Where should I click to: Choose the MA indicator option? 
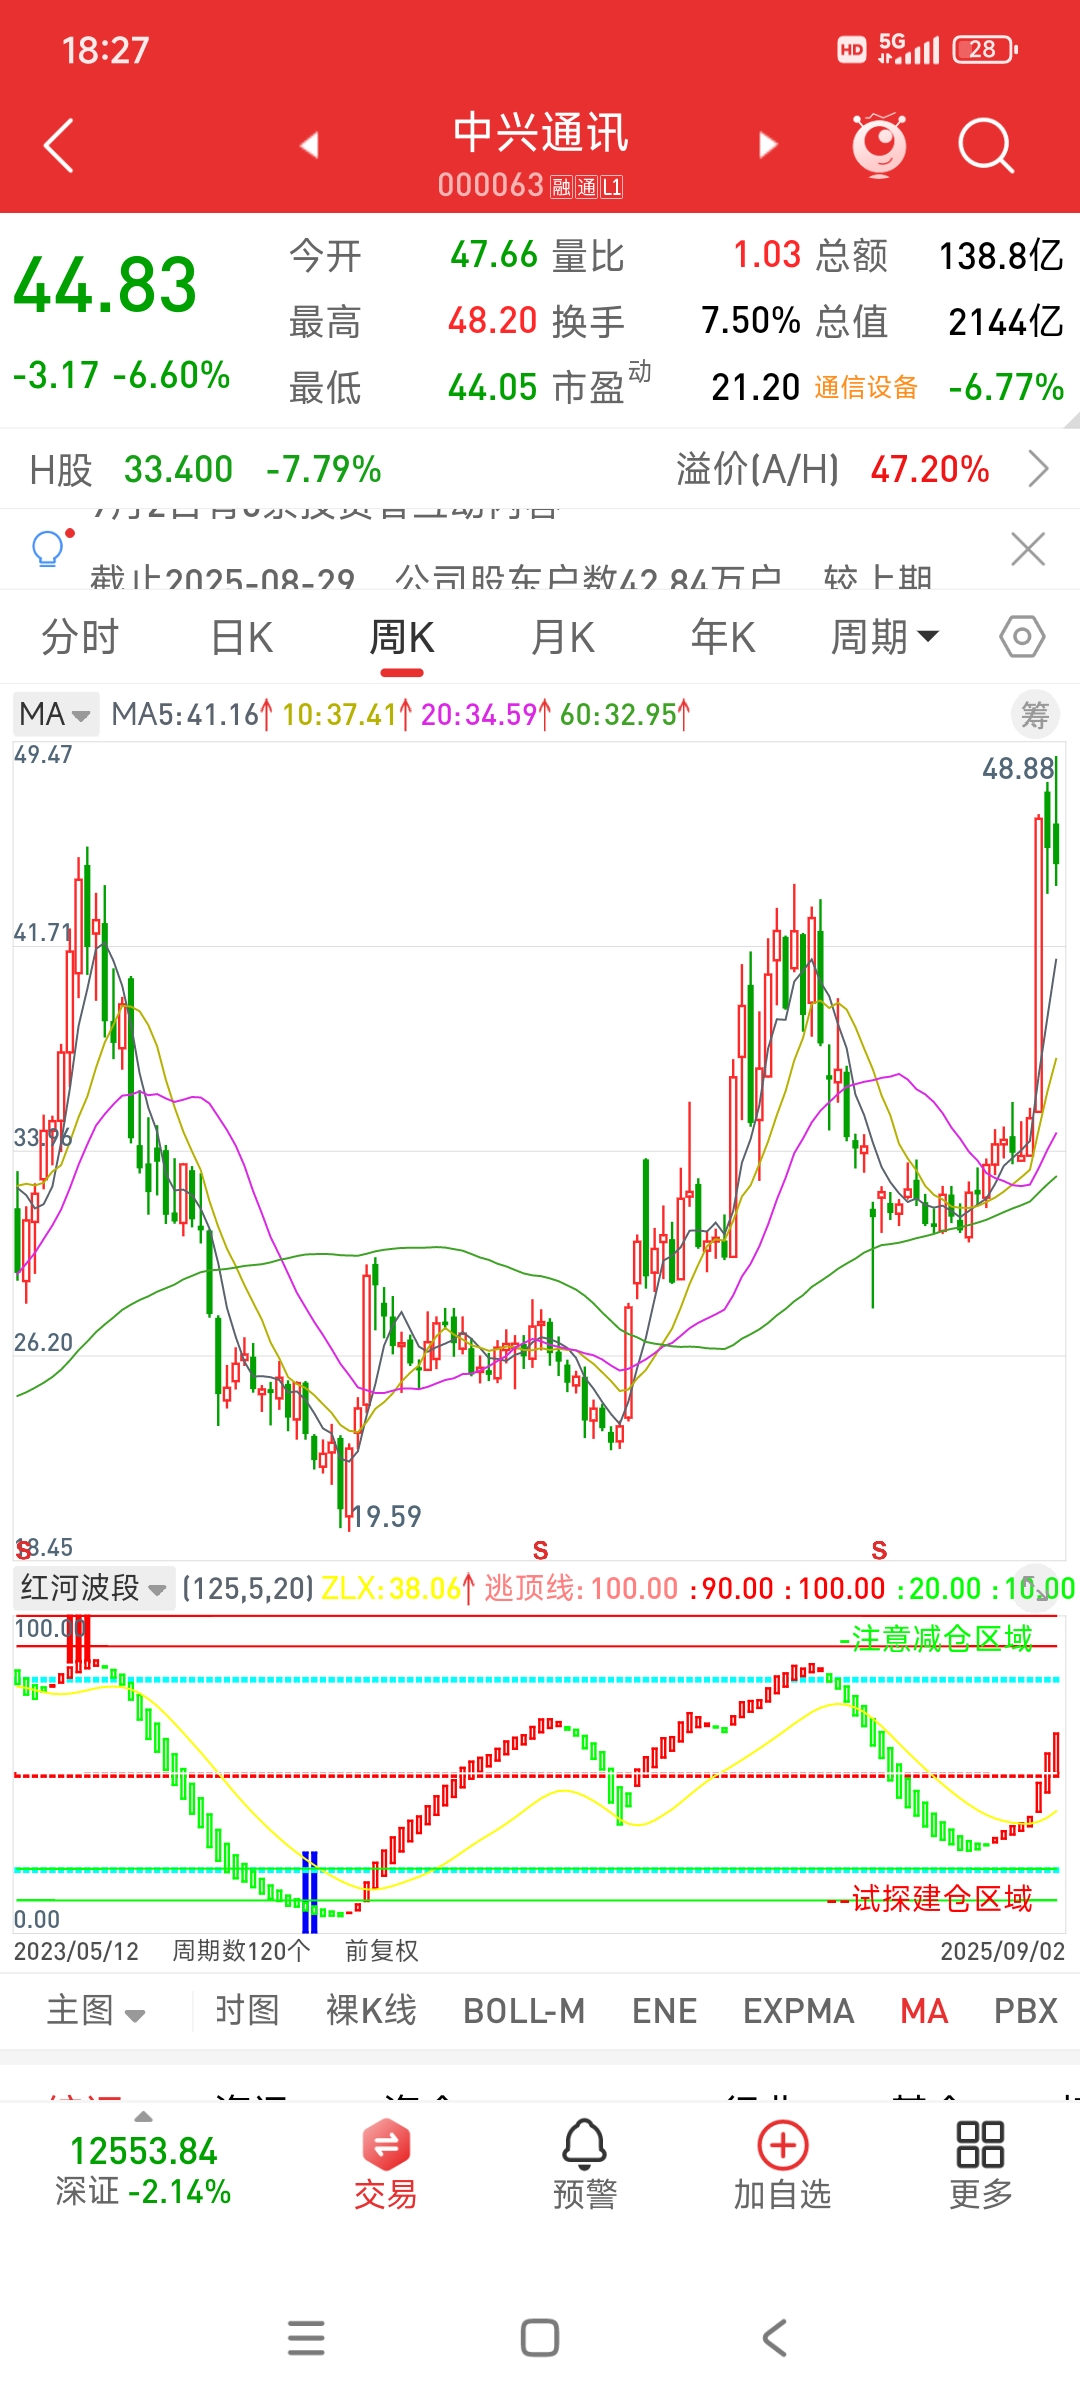tap(924, 2011)
